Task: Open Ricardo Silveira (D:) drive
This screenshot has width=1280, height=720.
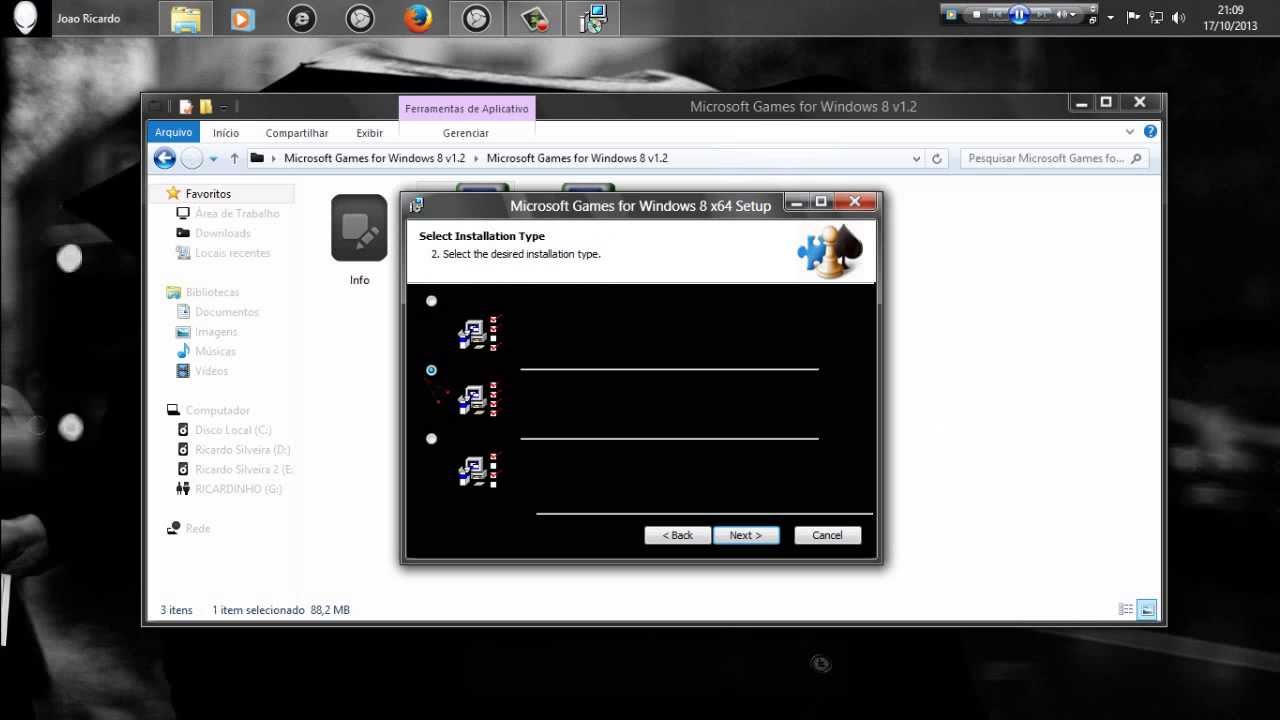Action: click(242, 450)
